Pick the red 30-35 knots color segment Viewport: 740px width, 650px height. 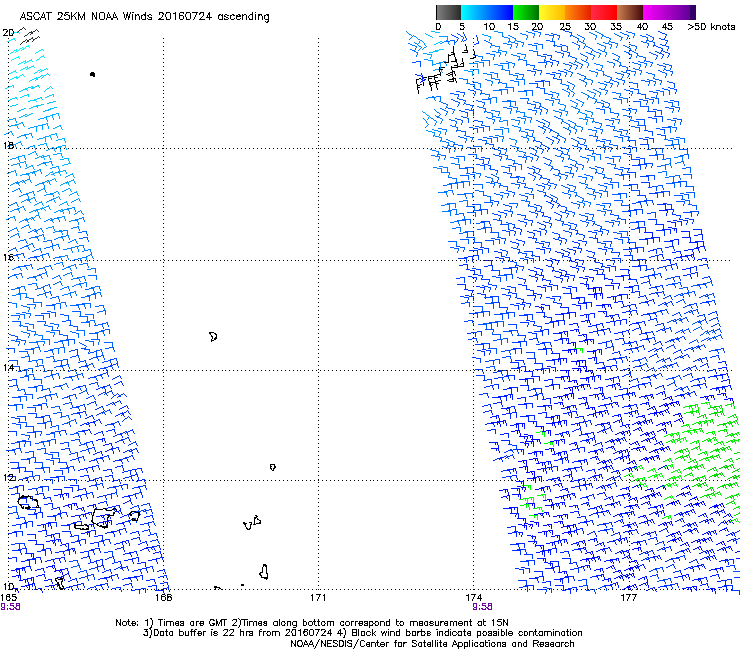tap(604, 12)
